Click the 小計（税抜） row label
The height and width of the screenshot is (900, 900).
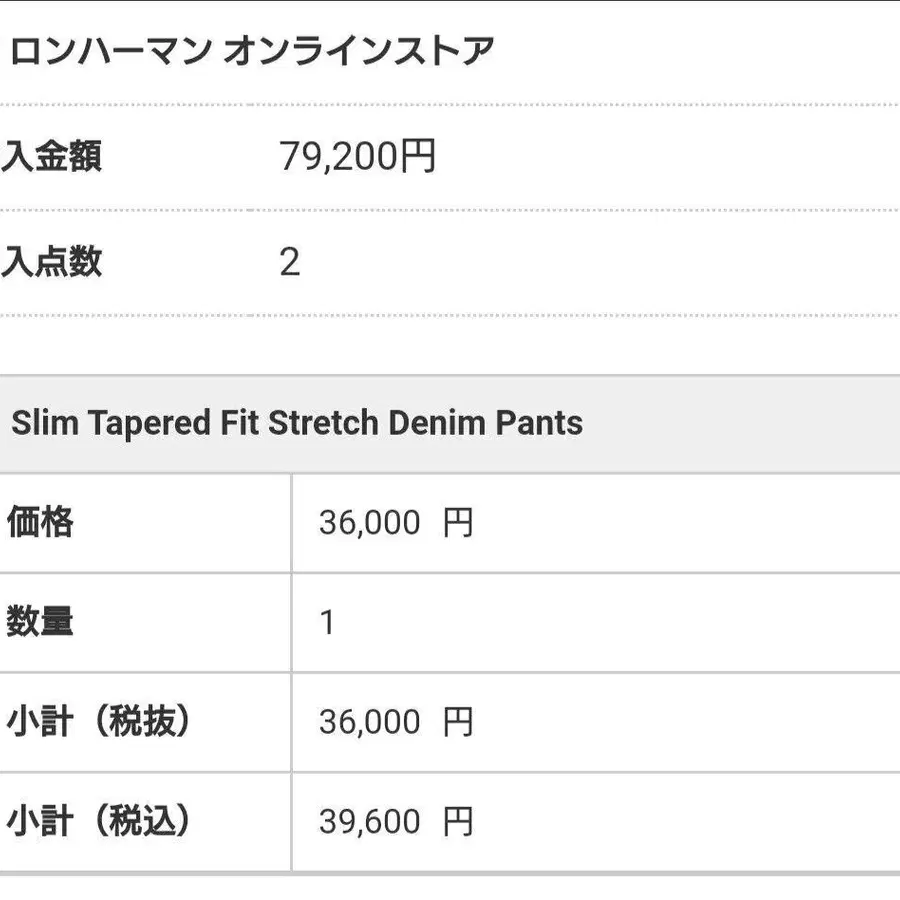point(99,722)
